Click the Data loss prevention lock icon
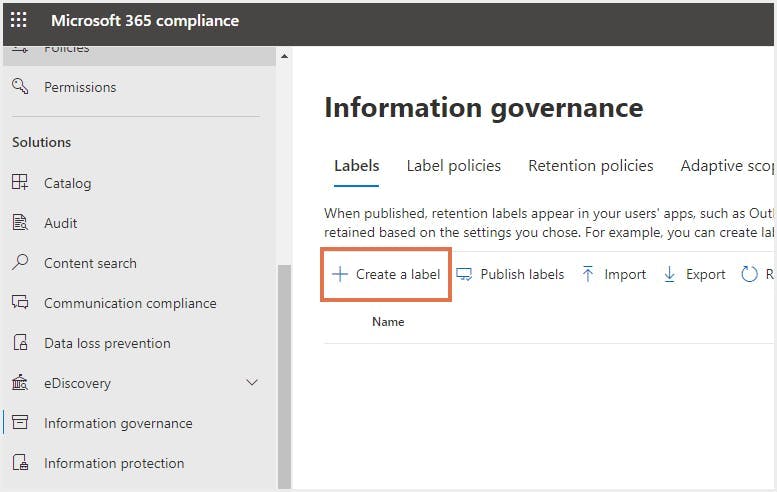Image resolution: width=777 pixels, height=492 pixels. (x=20, y=342)
